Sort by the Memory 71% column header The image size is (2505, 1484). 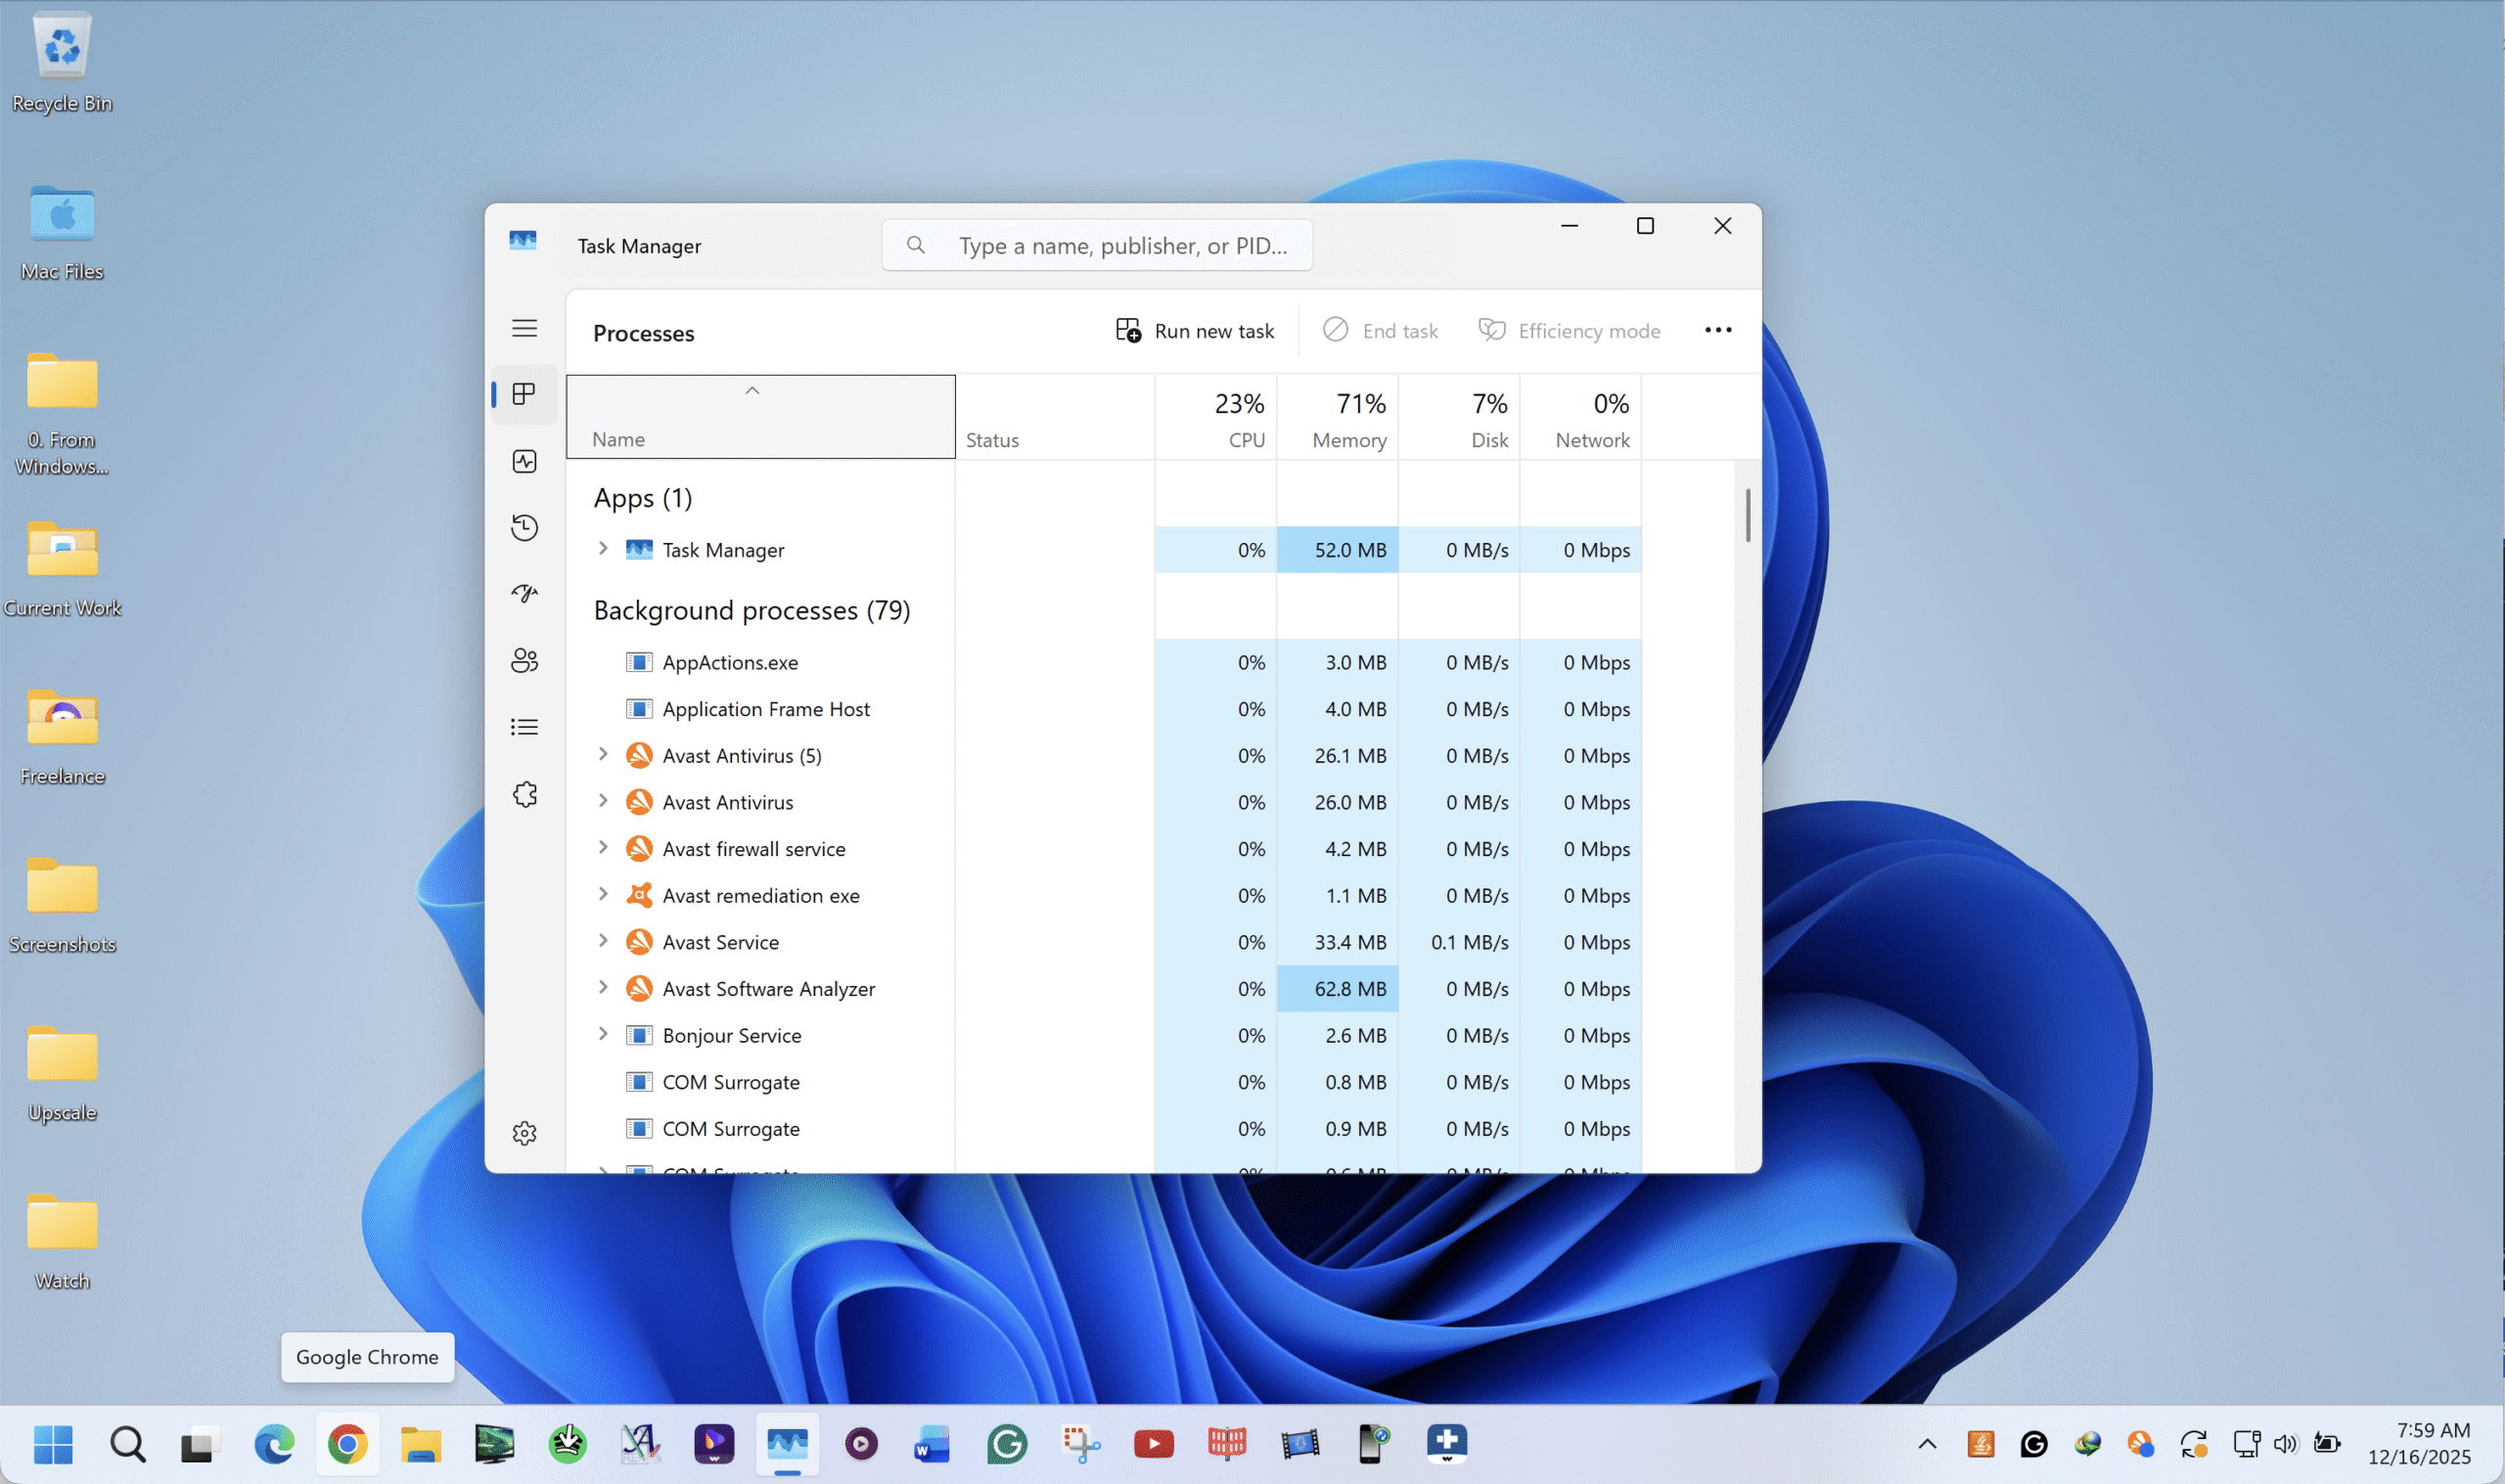(x=1337, y=417)
